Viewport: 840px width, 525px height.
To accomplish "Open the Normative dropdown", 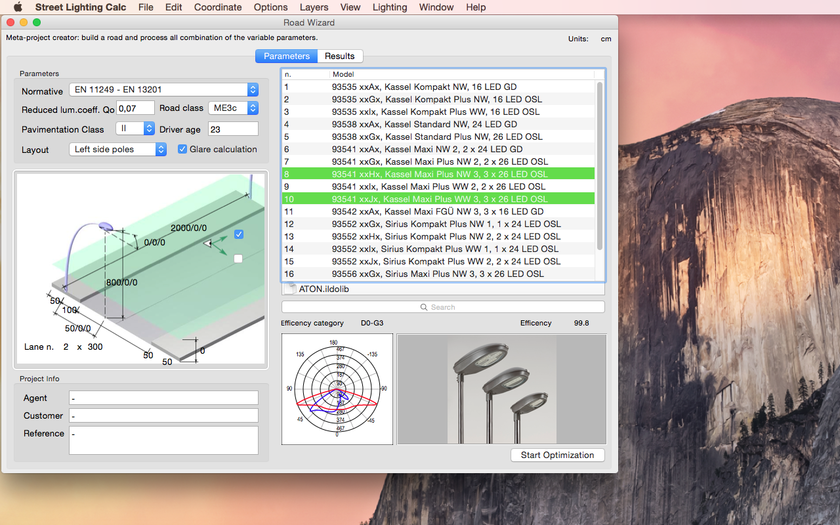I will pos(164,91).
